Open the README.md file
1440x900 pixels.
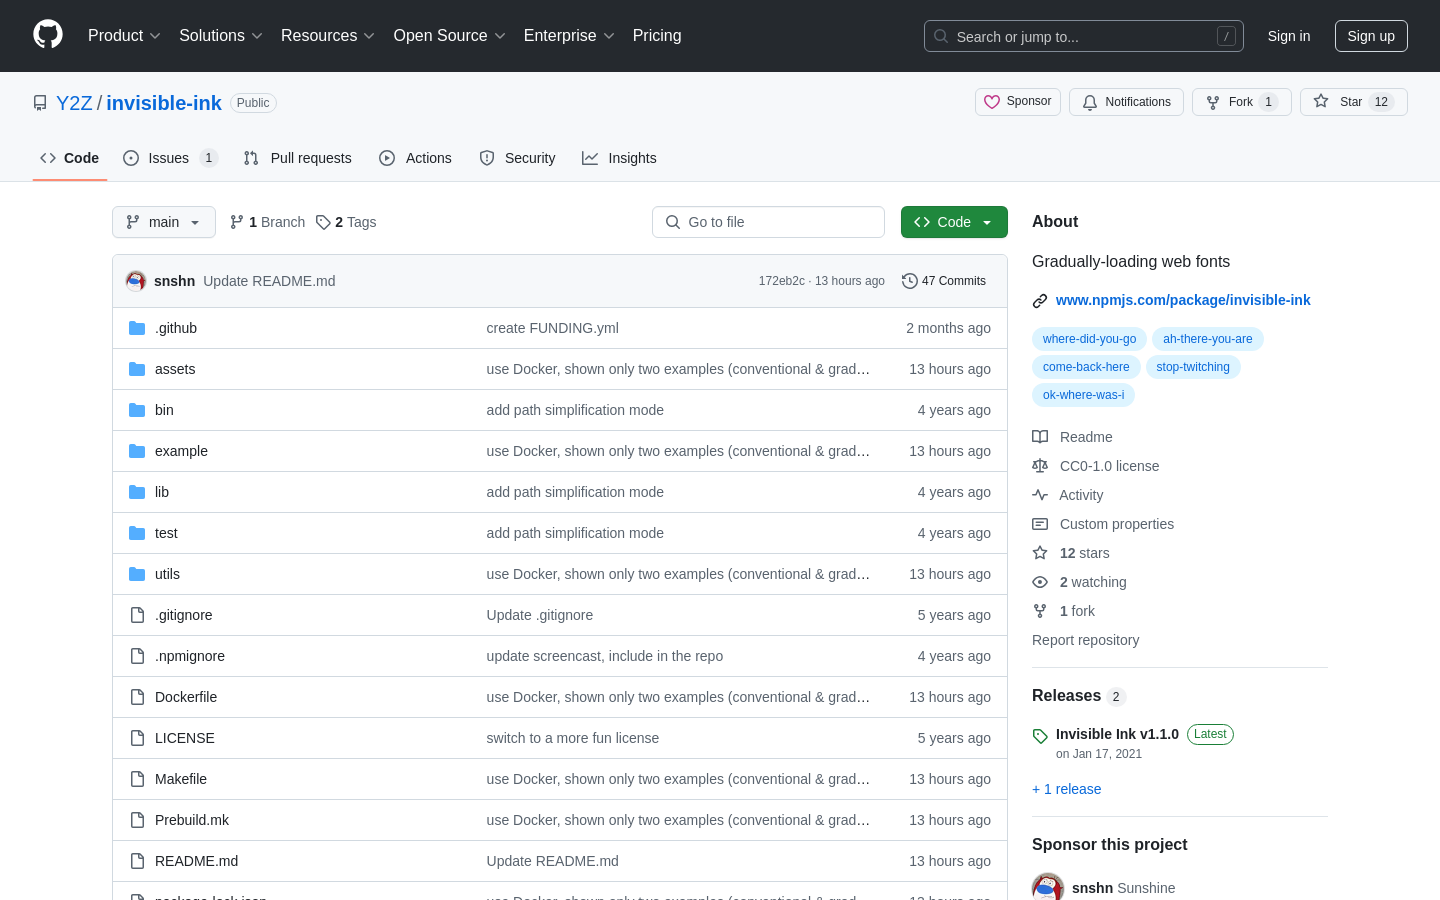[x=196, y=861]
